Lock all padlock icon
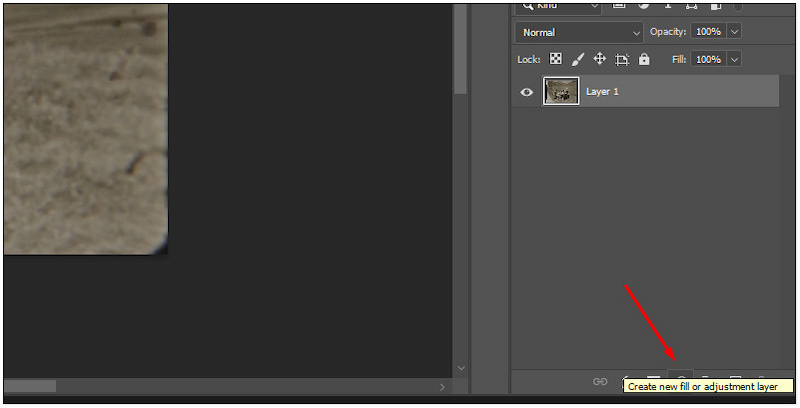 [644, 59]
